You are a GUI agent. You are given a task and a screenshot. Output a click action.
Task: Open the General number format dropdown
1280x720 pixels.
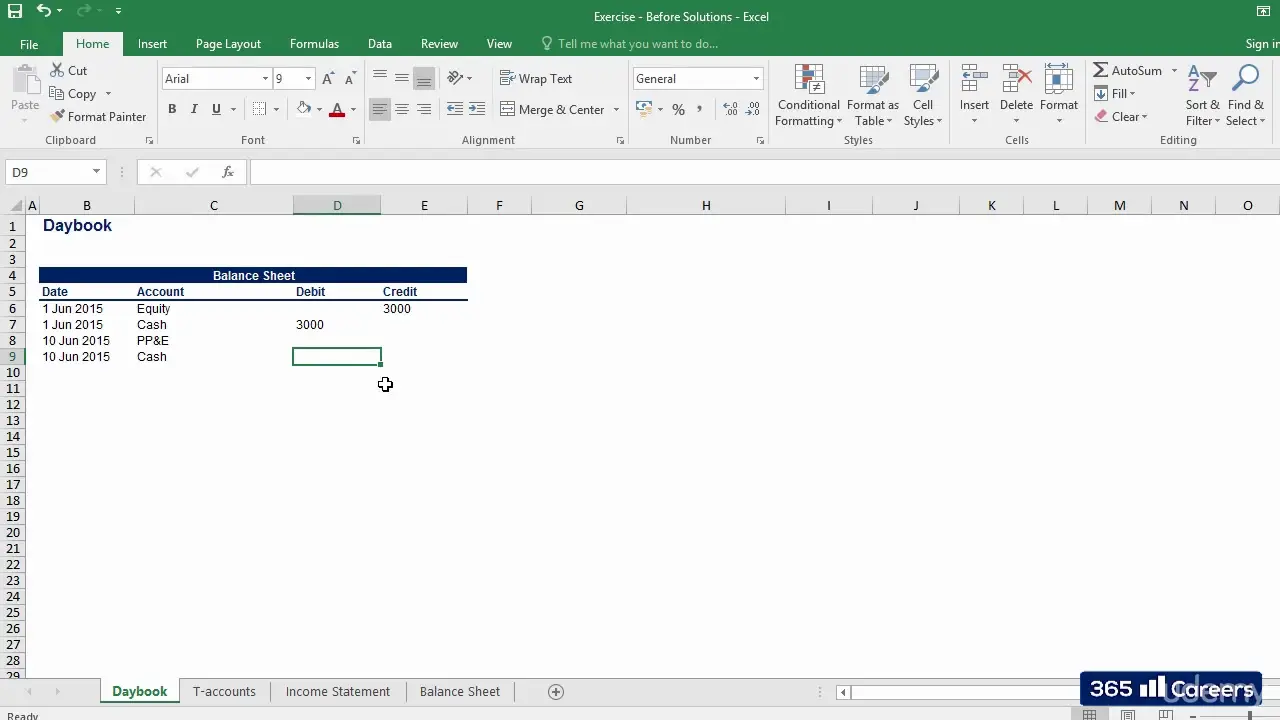pos(756,79)
